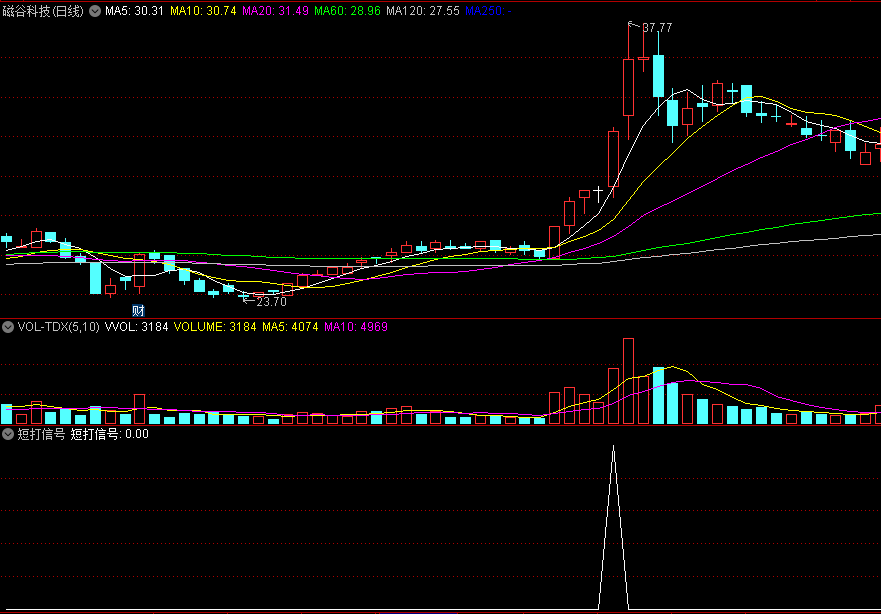The width and height of the screenshot is (881, 614).
Task: Click the peak of the 短打信号 spike
Action: click(x=614, y=447)
